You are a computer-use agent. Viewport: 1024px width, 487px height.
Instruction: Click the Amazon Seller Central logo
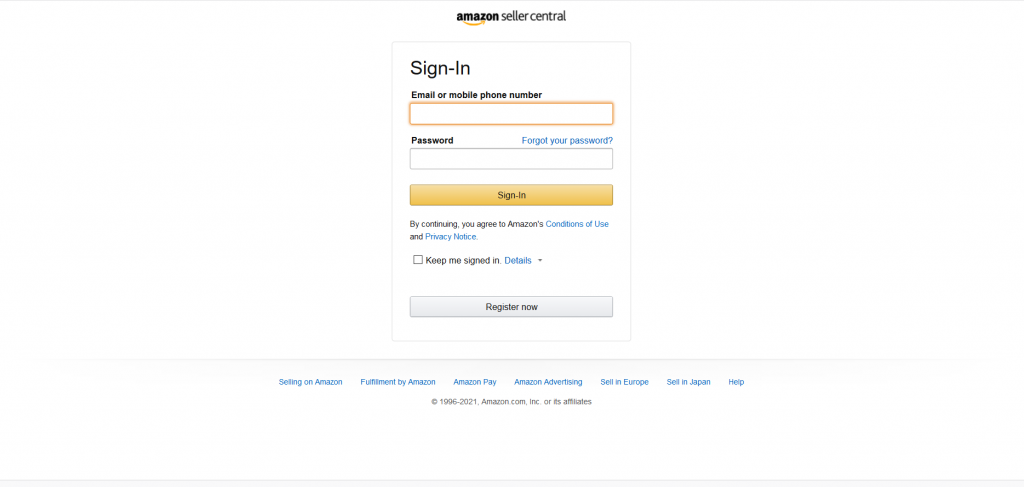point(511,17)
